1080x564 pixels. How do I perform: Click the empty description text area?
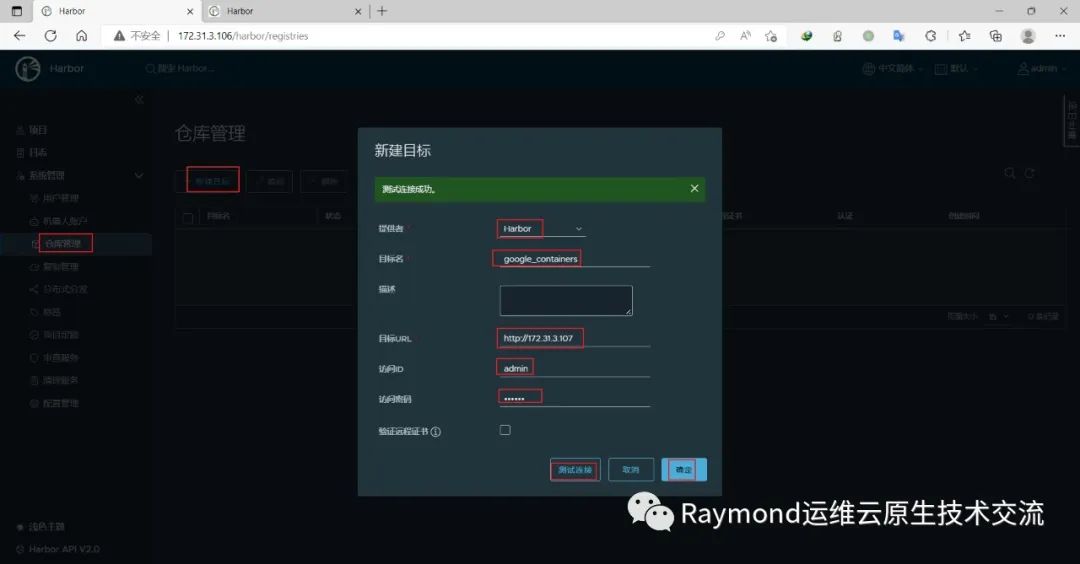(566, 300)
